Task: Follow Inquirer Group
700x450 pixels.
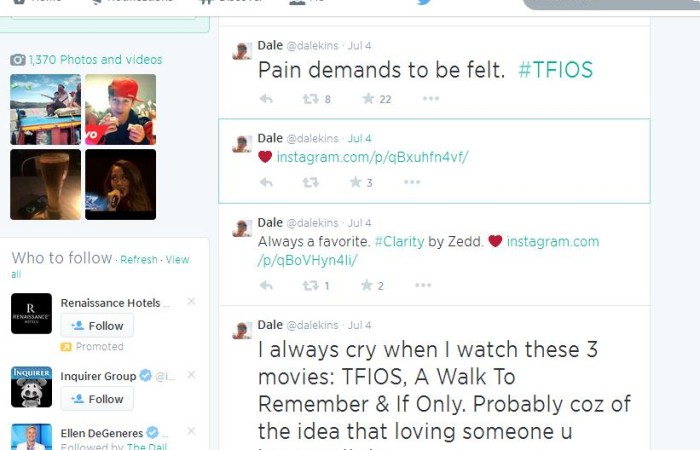Action: pos(97,399)
